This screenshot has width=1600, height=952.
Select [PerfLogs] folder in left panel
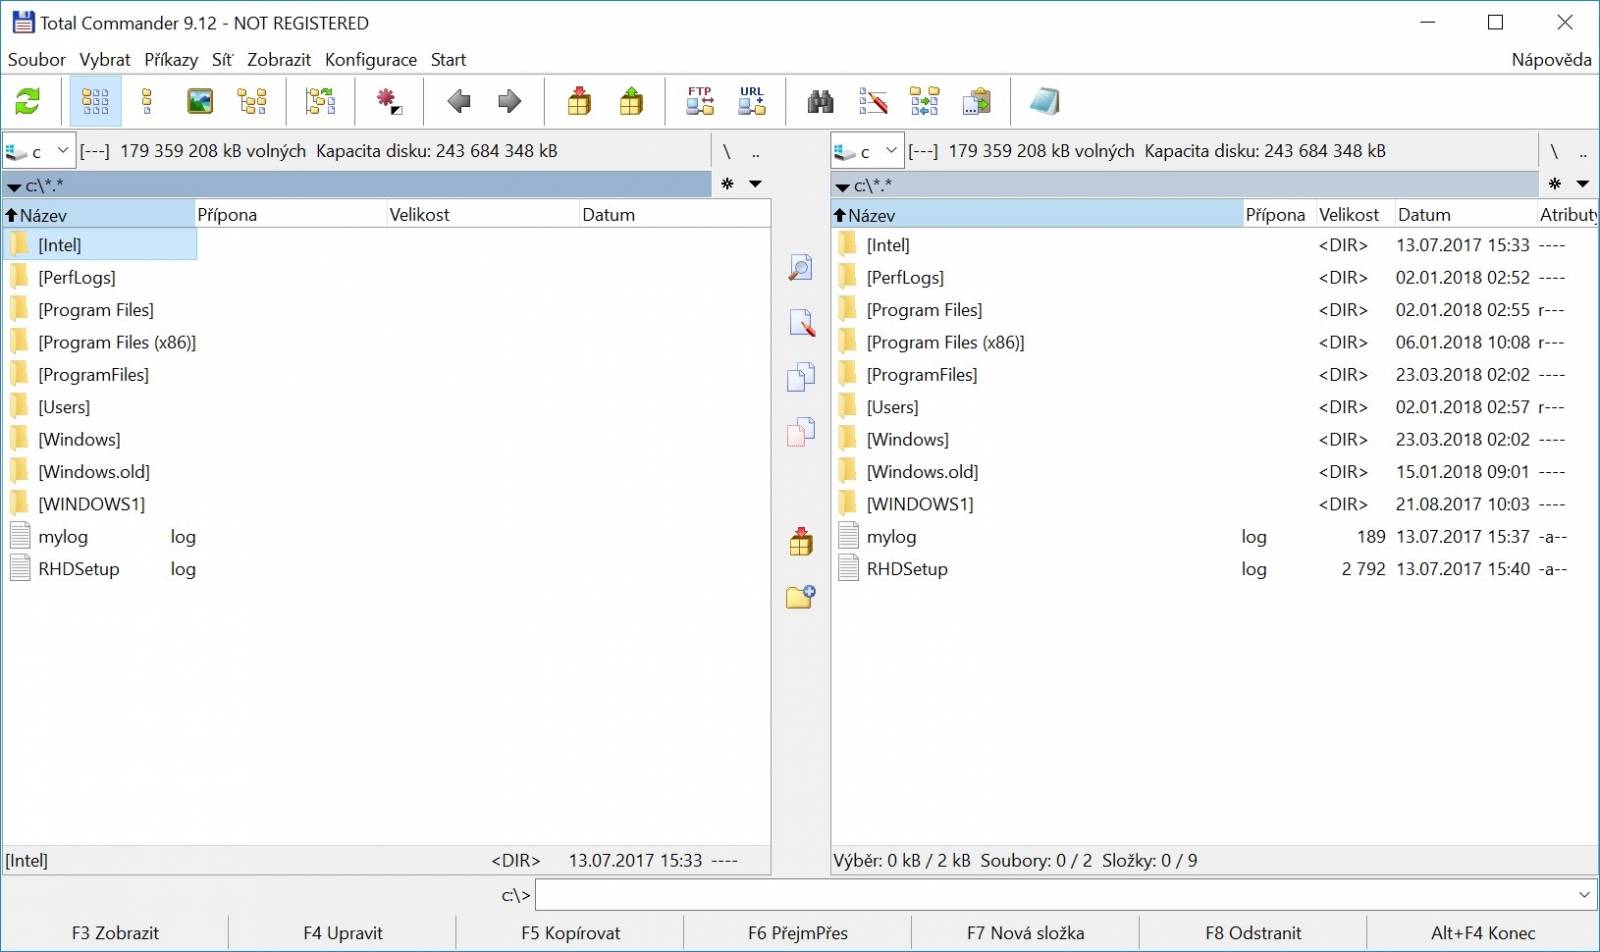(77, 277)
